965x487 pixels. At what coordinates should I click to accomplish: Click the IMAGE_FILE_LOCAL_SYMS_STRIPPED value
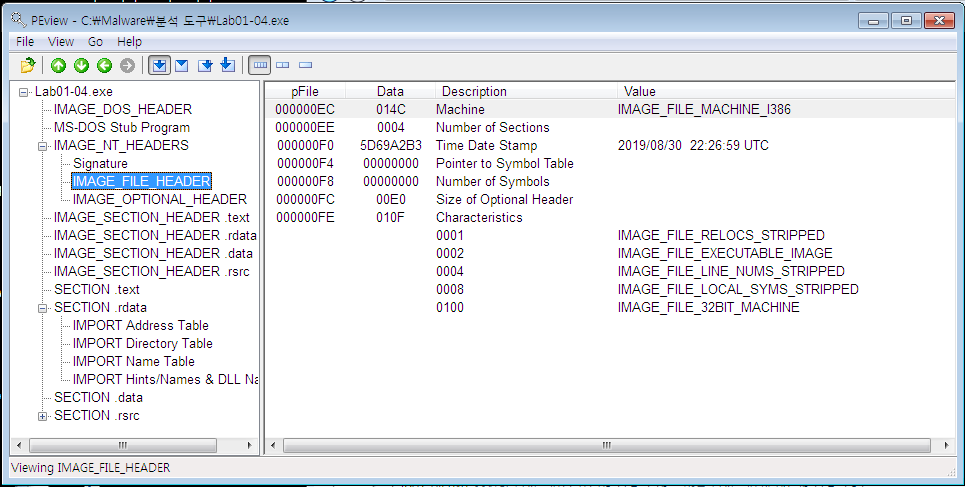click(738, 289)
